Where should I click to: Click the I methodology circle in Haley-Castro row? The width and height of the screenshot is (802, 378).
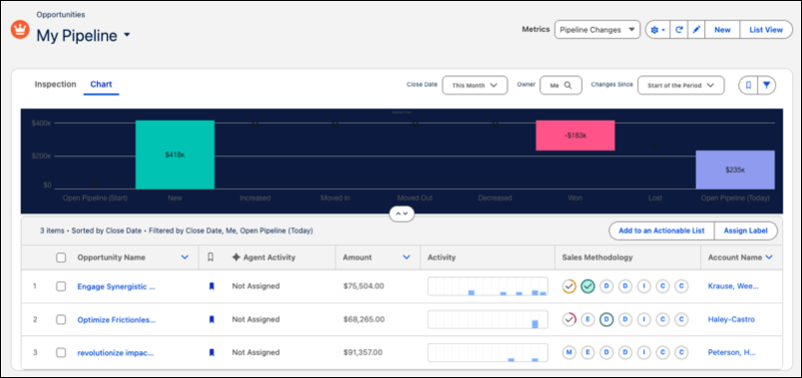(643, 319)
